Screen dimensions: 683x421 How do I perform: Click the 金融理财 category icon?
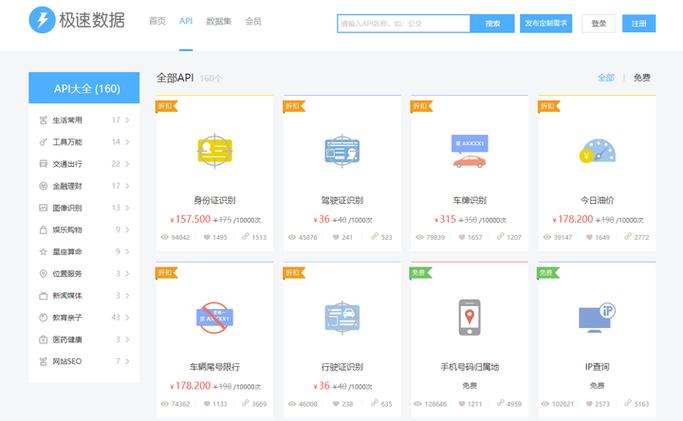[x=43, y=186]
